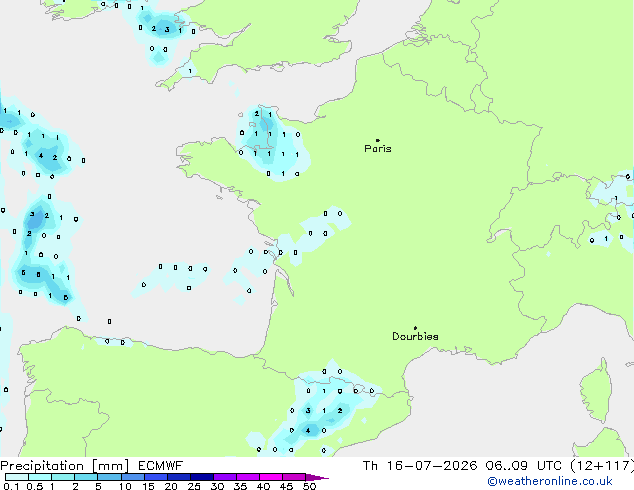Pick the 45–50 mm legend swatch
The height and width of the screenshot is (490, 634).
(294, 477)
